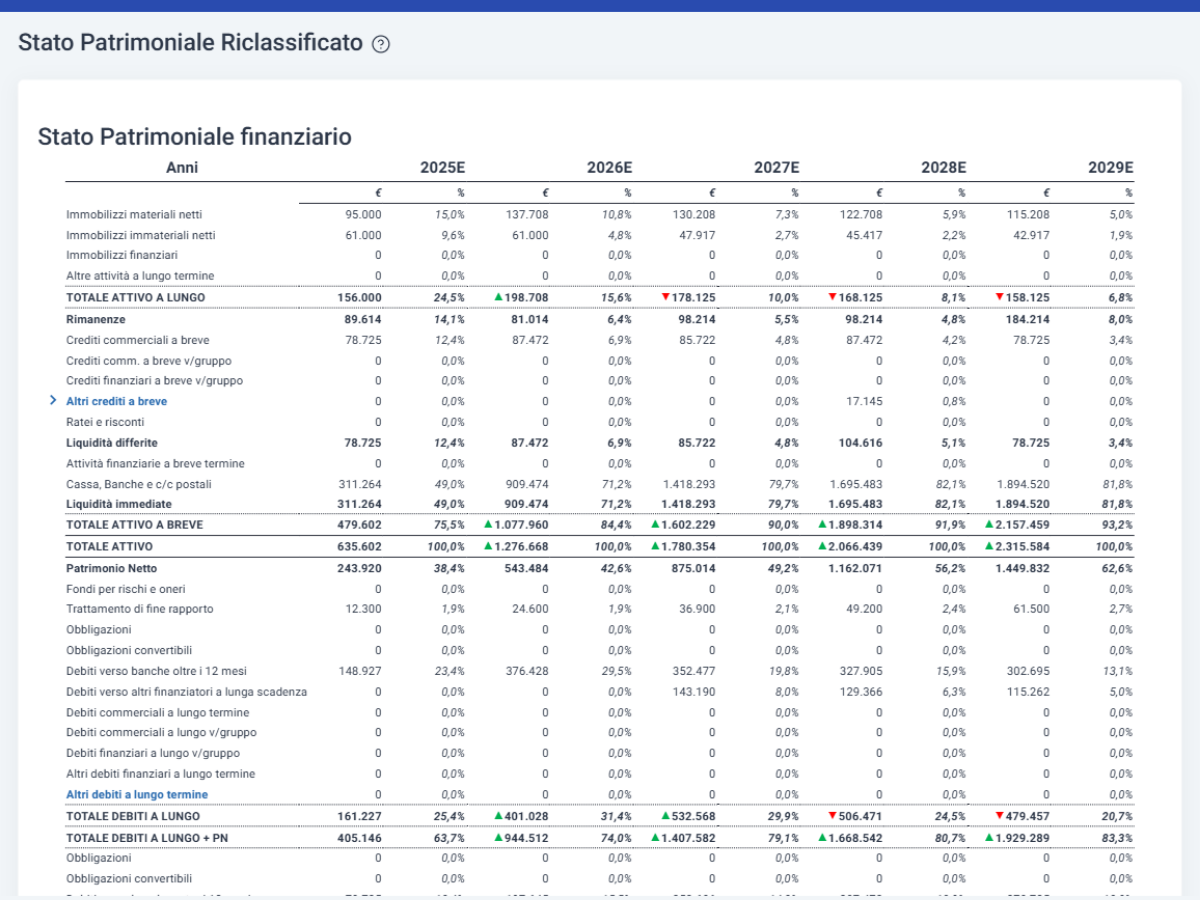Click the 137.708 materiali value in 2026E
This screenshot has height=900, width=1200.
pyautogui.click(x=526, y=215)
